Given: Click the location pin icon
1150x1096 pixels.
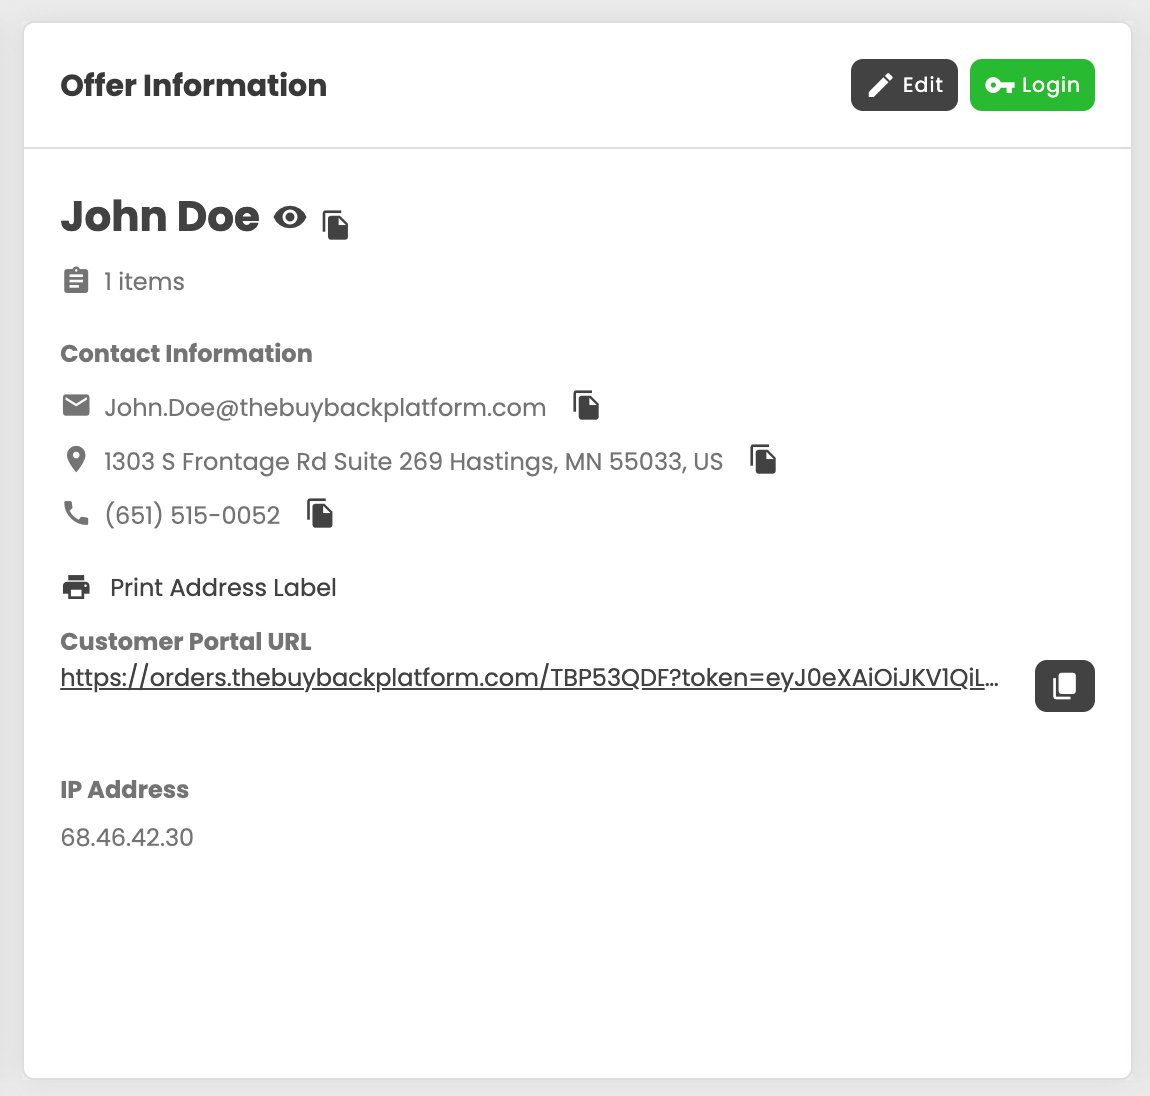Looking at the screenshot, I should [76, 459].
